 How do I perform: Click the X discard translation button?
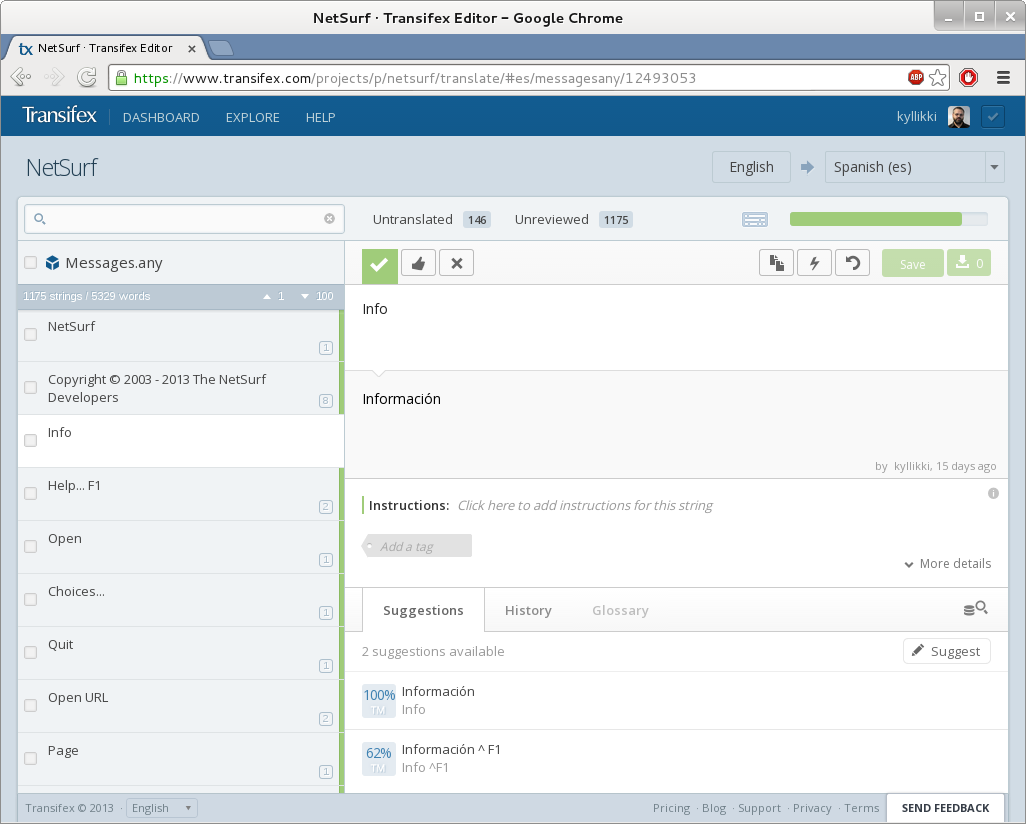click(x=457, y=263)
